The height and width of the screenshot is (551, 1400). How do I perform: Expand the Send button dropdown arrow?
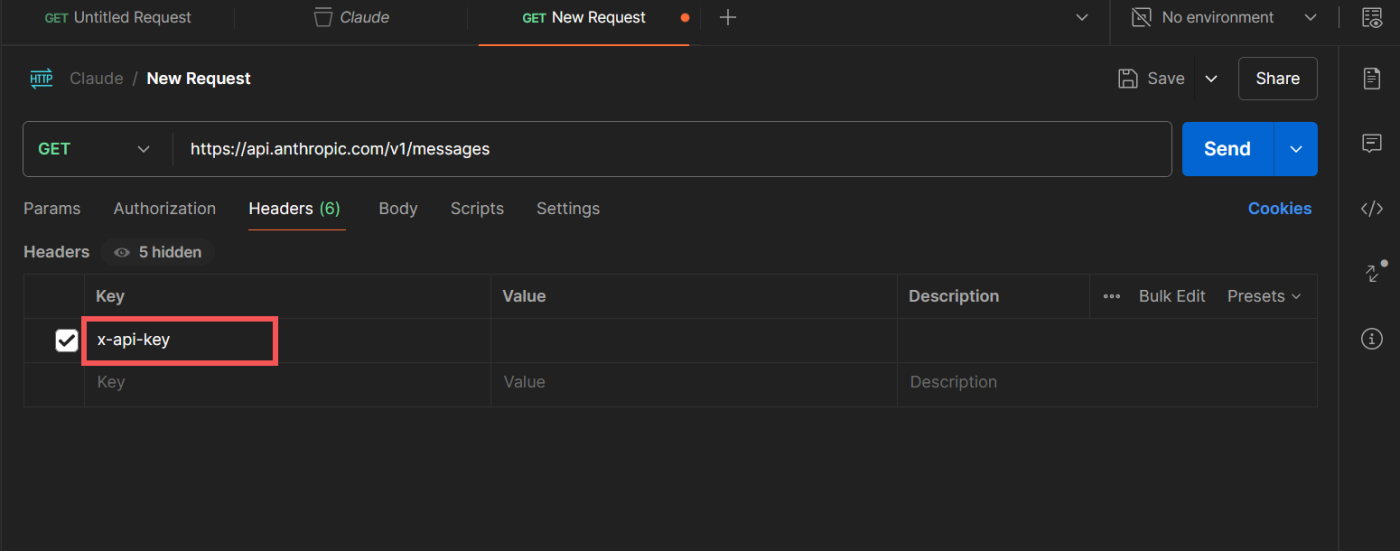pos(1296,149)
